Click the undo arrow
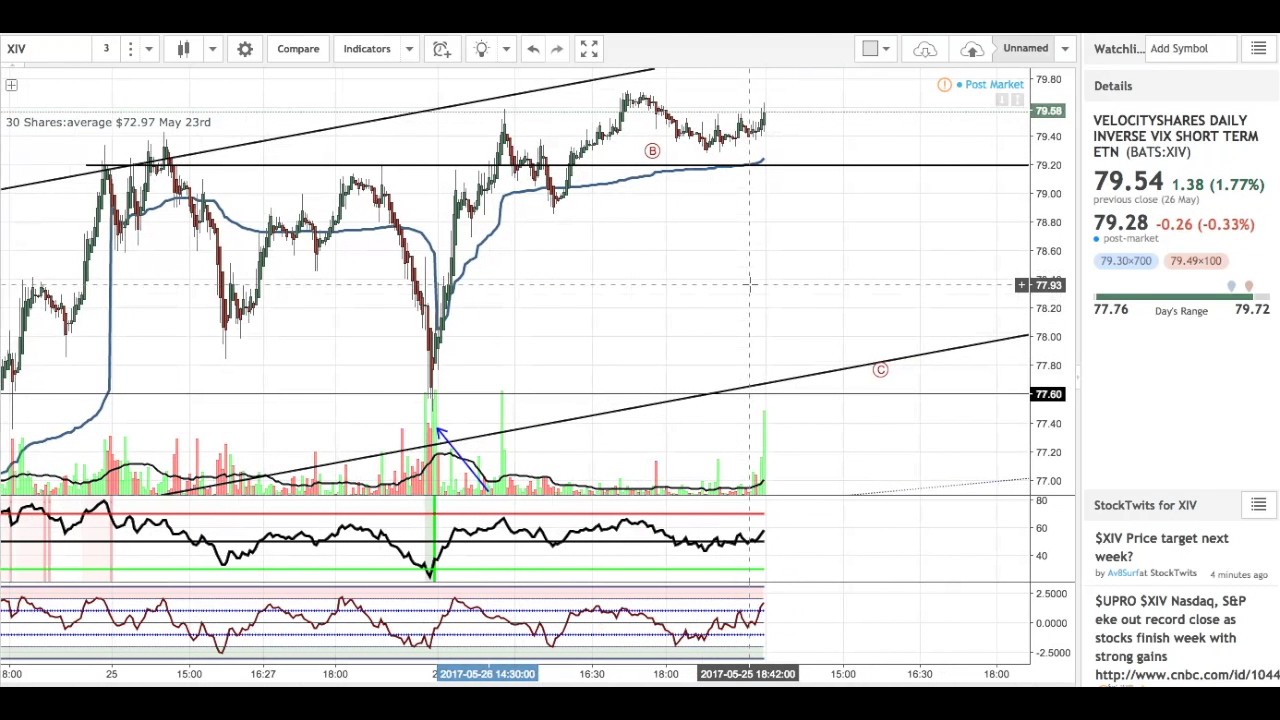The image size is (1280, 720). click(533, 48)
